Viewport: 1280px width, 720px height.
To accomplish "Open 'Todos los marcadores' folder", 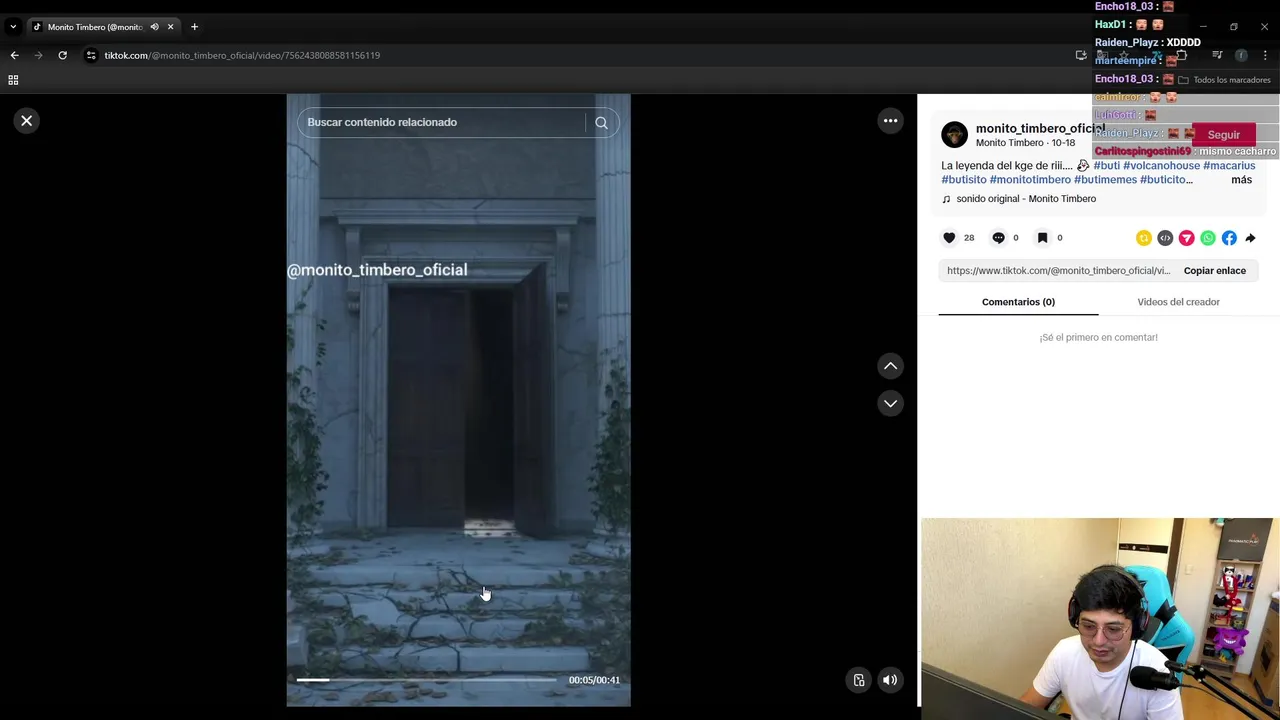I will coord(1224,80).
